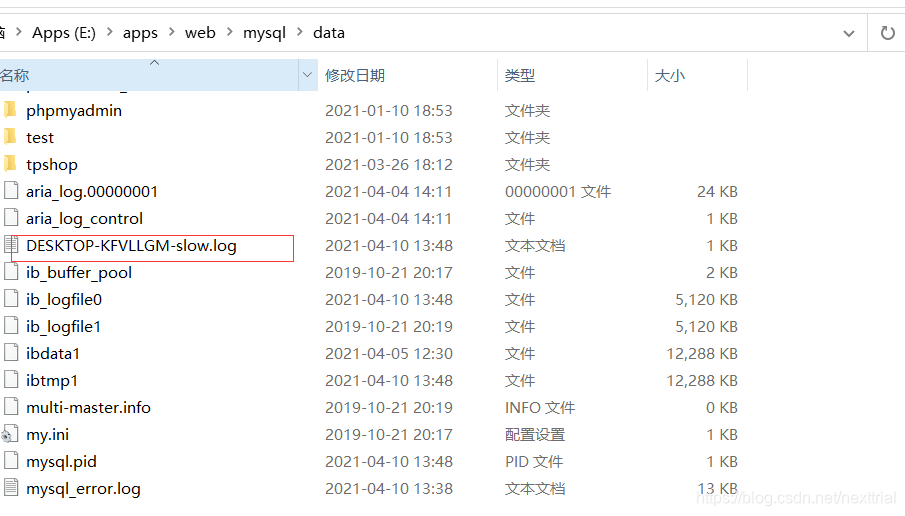The width and height of the screenshot is (905, 516).
Task: Click mysql_error.log date 2021-04-10 13:38
Action: [x=389, y=488]
